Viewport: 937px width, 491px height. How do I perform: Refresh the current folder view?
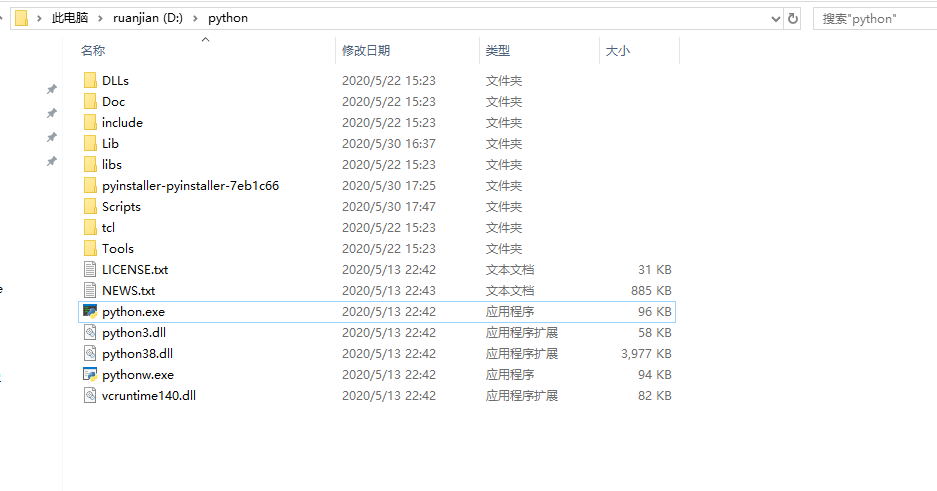792,19
